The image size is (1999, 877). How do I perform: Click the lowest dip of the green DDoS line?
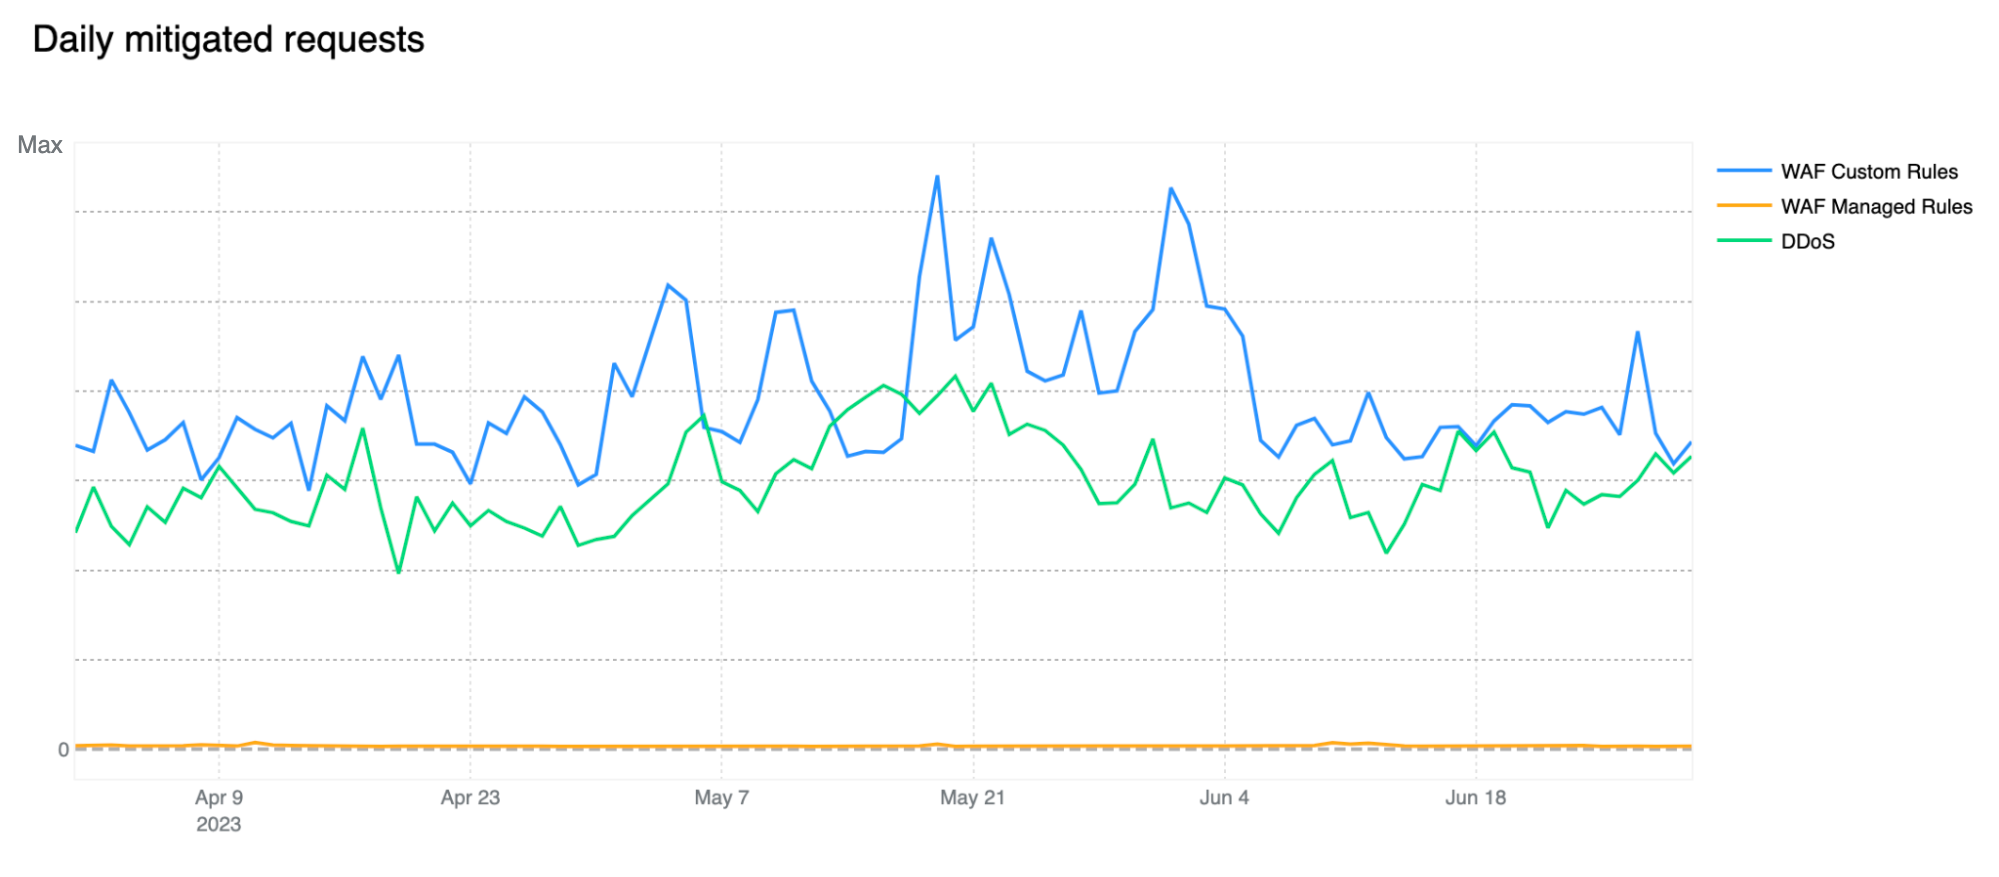pyautogui.click(x=398, y=572)
